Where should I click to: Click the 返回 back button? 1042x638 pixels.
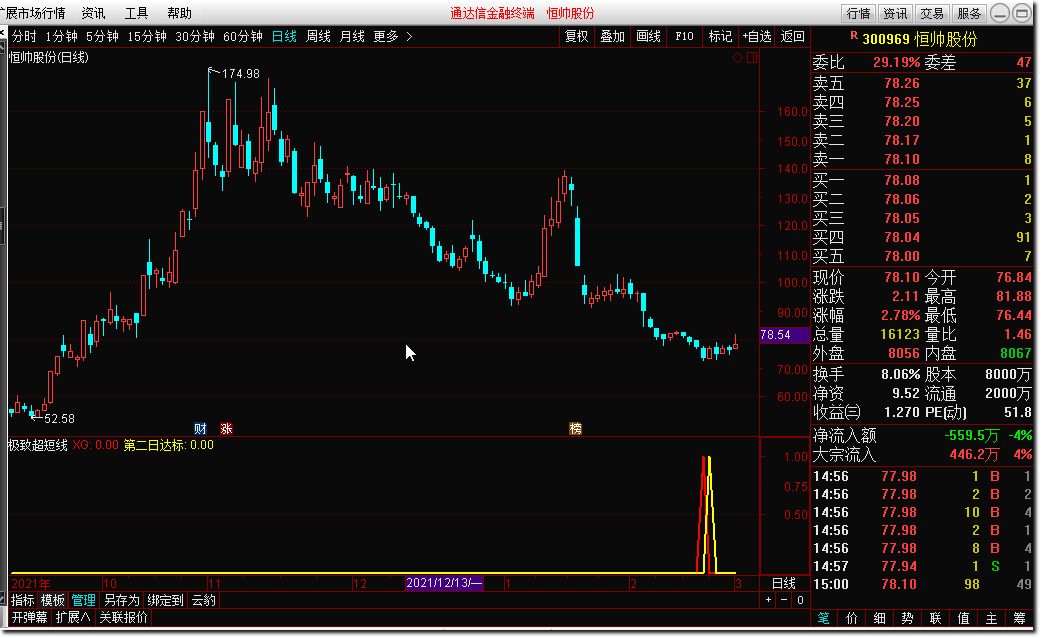(x=792, y=37)
